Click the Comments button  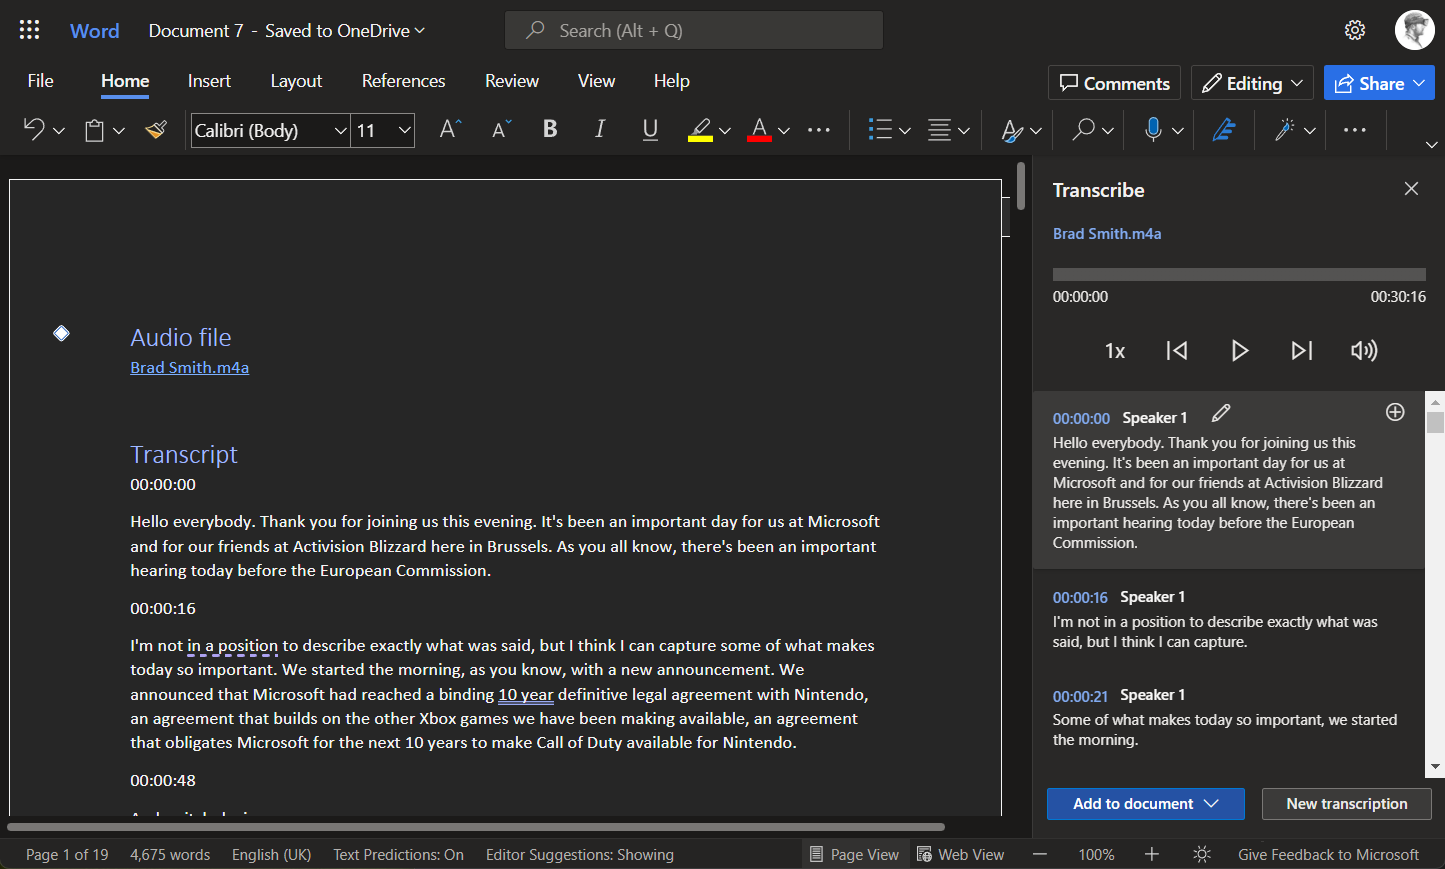click(x=1114, y=83)
